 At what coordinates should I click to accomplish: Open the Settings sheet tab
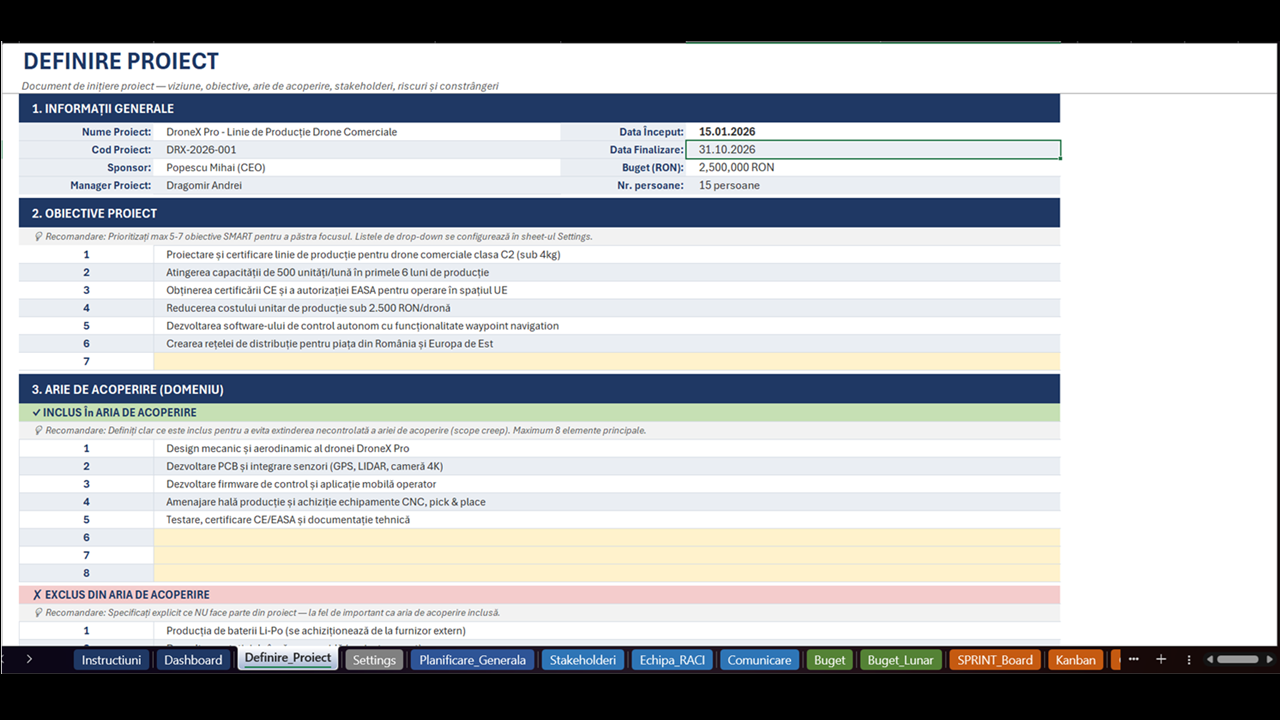(x=374, y=660)
